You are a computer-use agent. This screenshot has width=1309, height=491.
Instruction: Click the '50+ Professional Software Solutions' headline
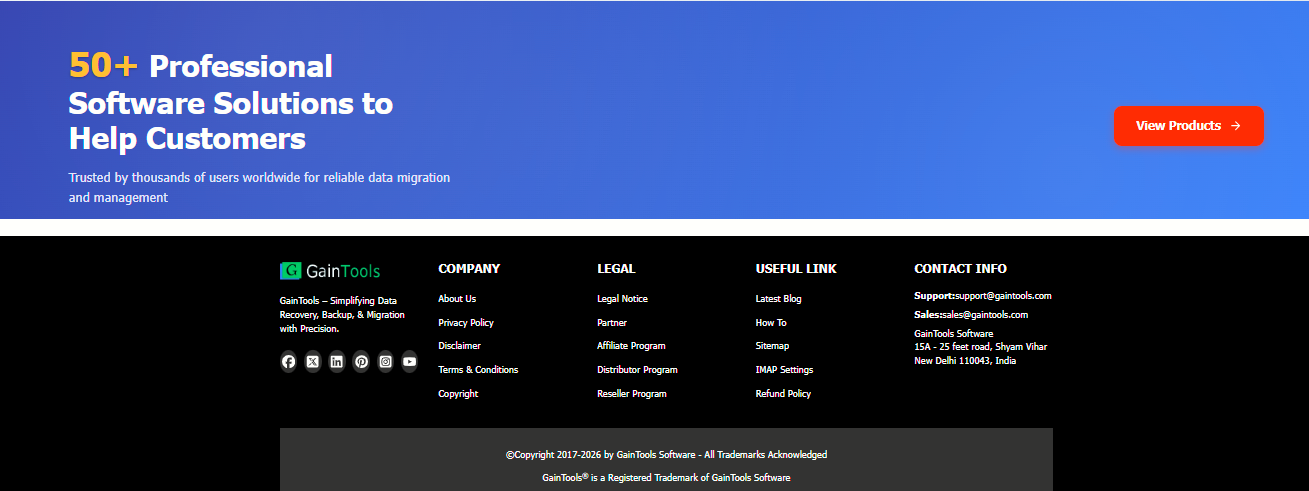pos(231,102)
